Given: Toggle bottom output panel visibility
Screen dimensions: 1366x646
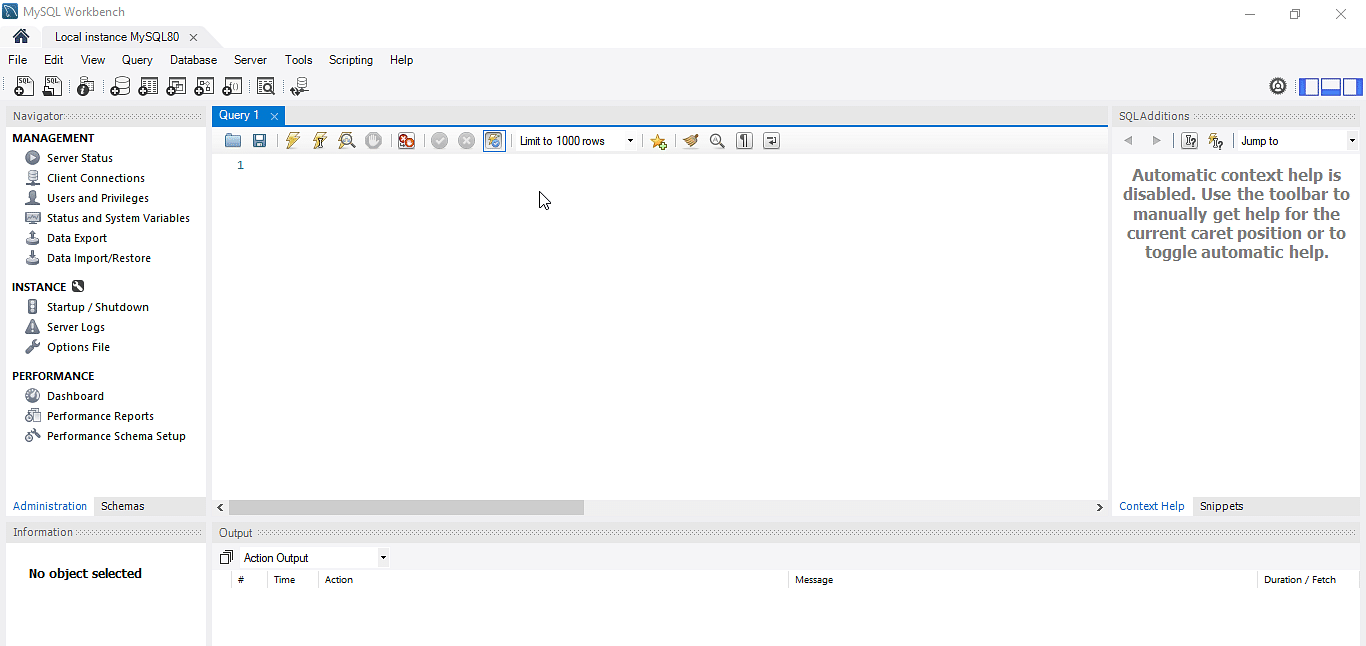Looking at the screenshot, I should [x=1331, y=87].
